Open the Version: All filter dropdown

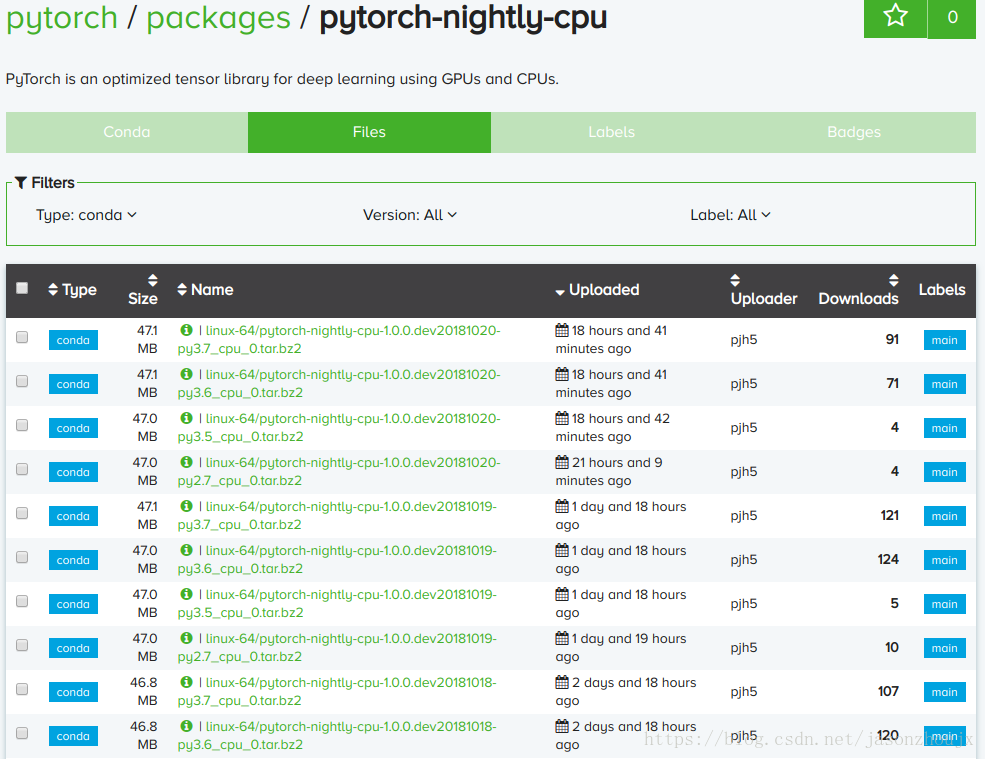point(410,215)
